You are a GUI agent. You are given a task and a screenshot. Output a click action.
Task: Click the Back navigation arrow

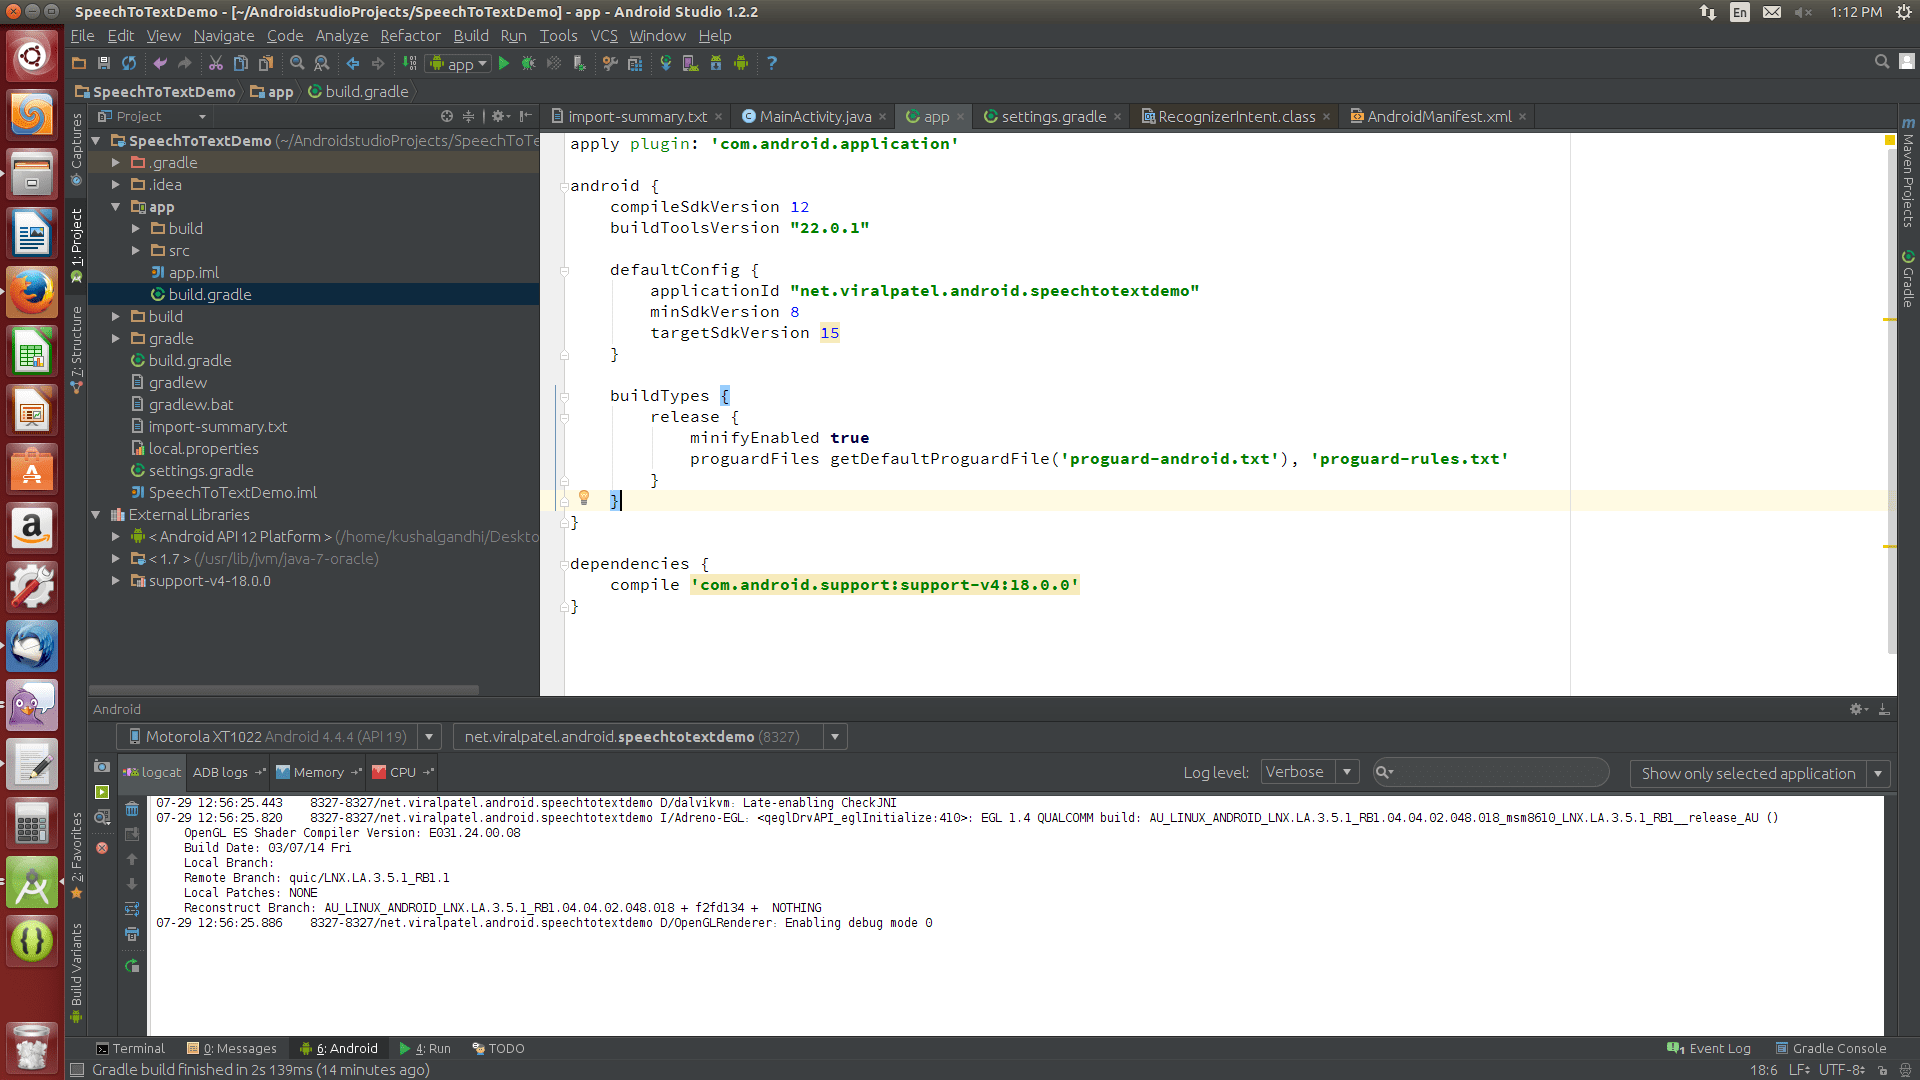point(353,63)
